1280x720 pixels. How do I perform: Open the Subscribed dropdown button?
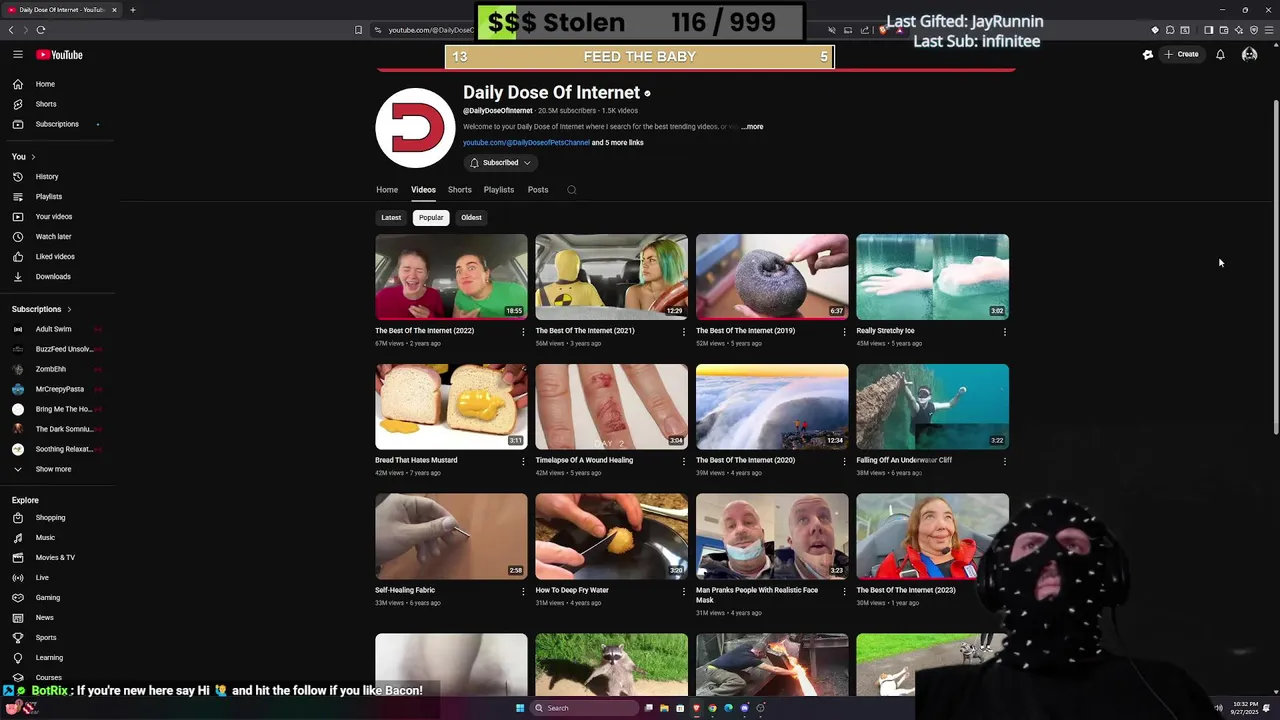click(501, 163)
